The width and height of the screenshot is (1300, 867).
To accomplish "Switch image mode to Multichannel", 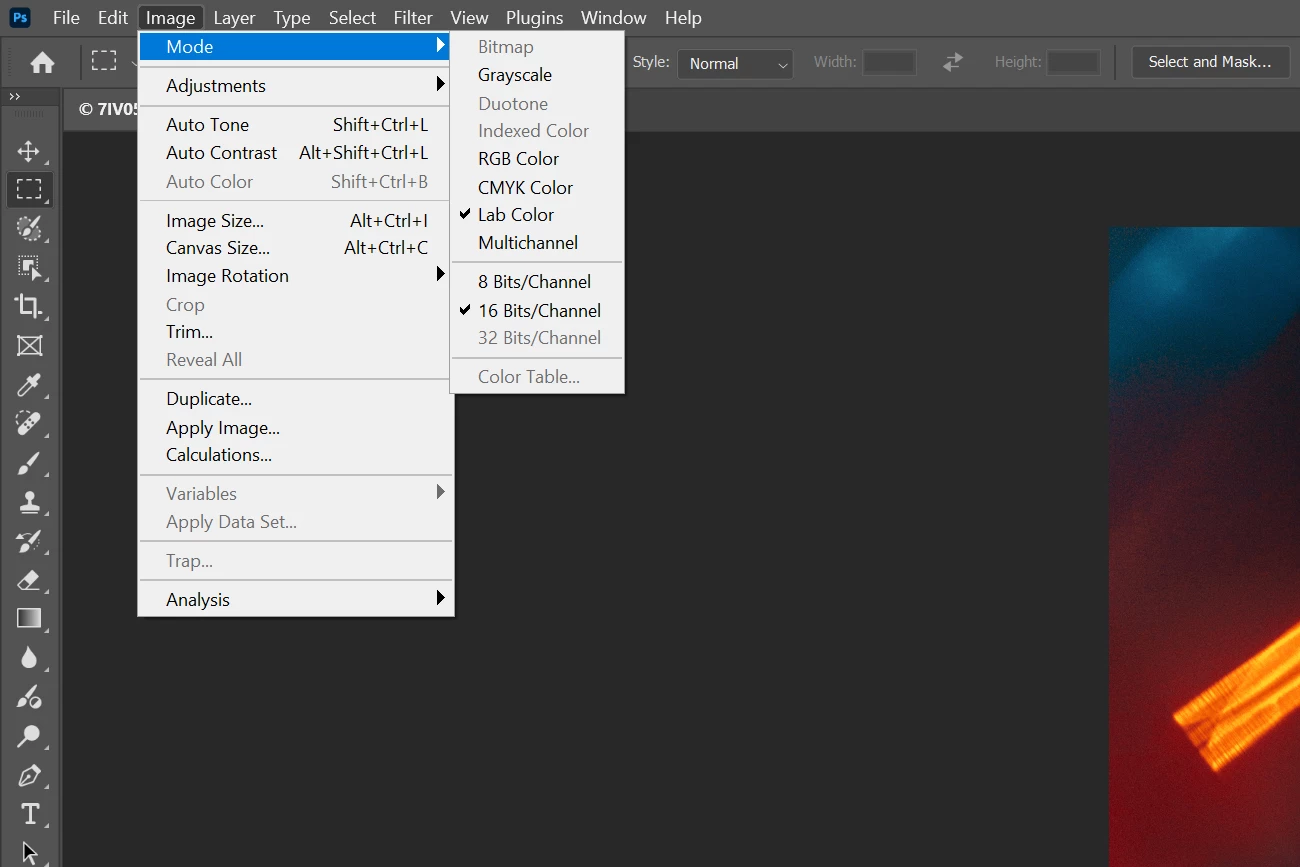I will [x=537, y=243].
